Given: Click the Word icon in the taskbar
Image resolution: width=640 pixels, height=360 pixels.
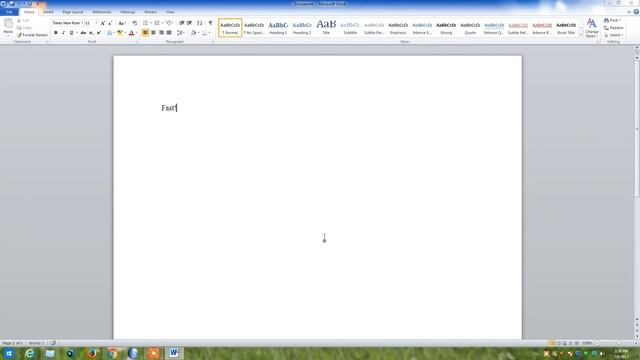Looking at the screenshot, I should click(174, 353).
